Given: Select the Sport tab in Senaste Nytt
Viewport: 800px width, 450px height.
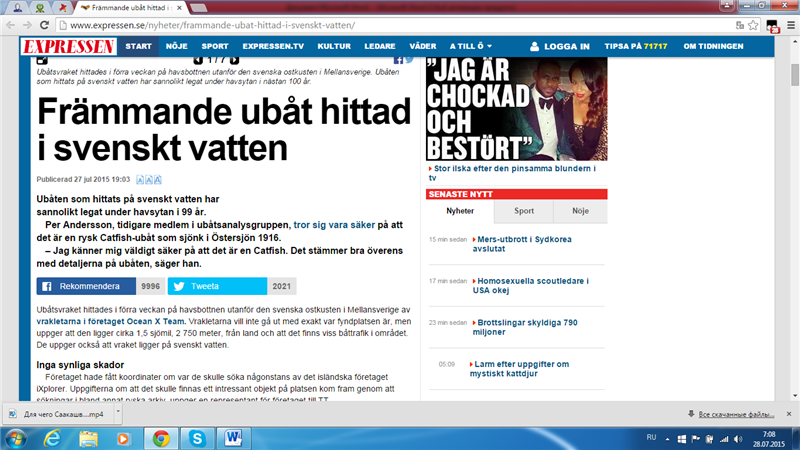Looking at the screenshot, I should (x=524, y=211).
